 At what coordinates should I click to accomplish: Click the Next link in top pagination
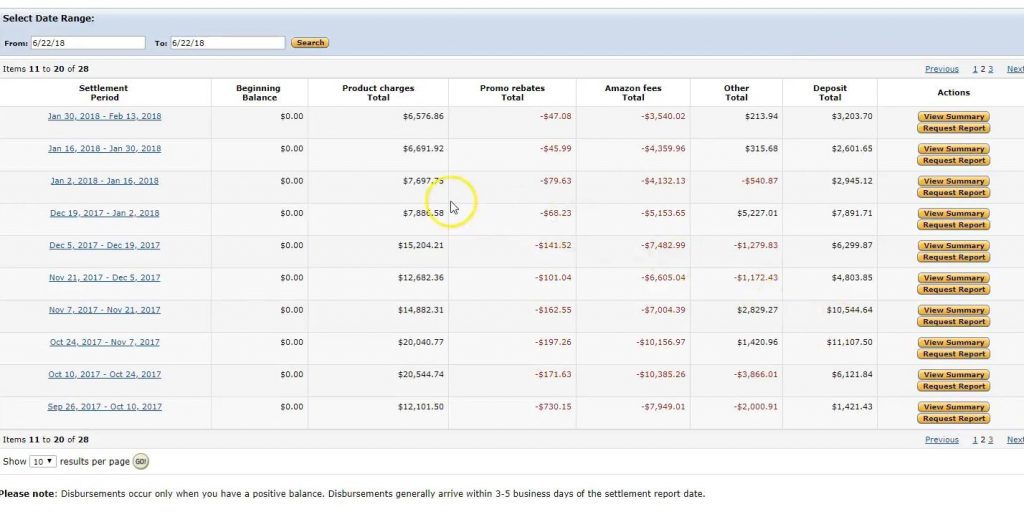click(1014, 70)
